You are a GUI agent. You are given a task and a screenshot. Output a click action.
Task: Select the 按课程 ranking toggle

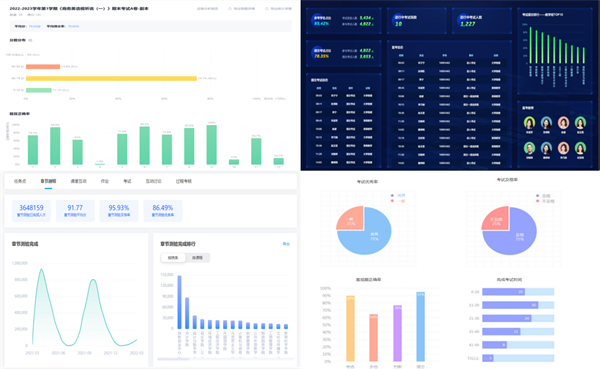(197, 258)
